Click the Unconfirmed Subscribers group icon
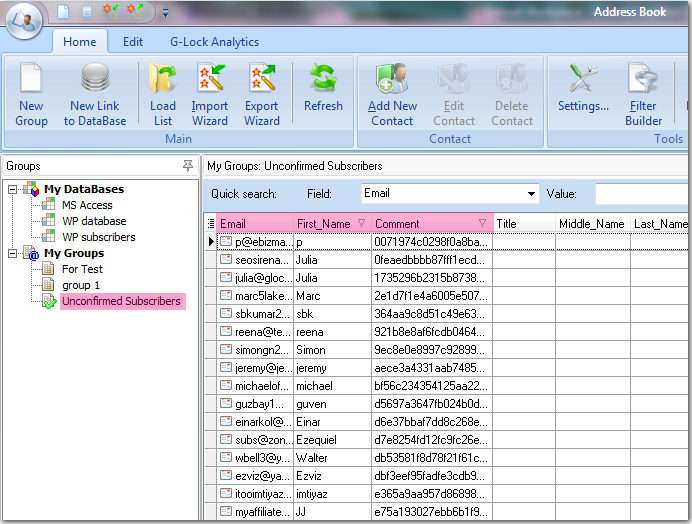 click(49, 302)
